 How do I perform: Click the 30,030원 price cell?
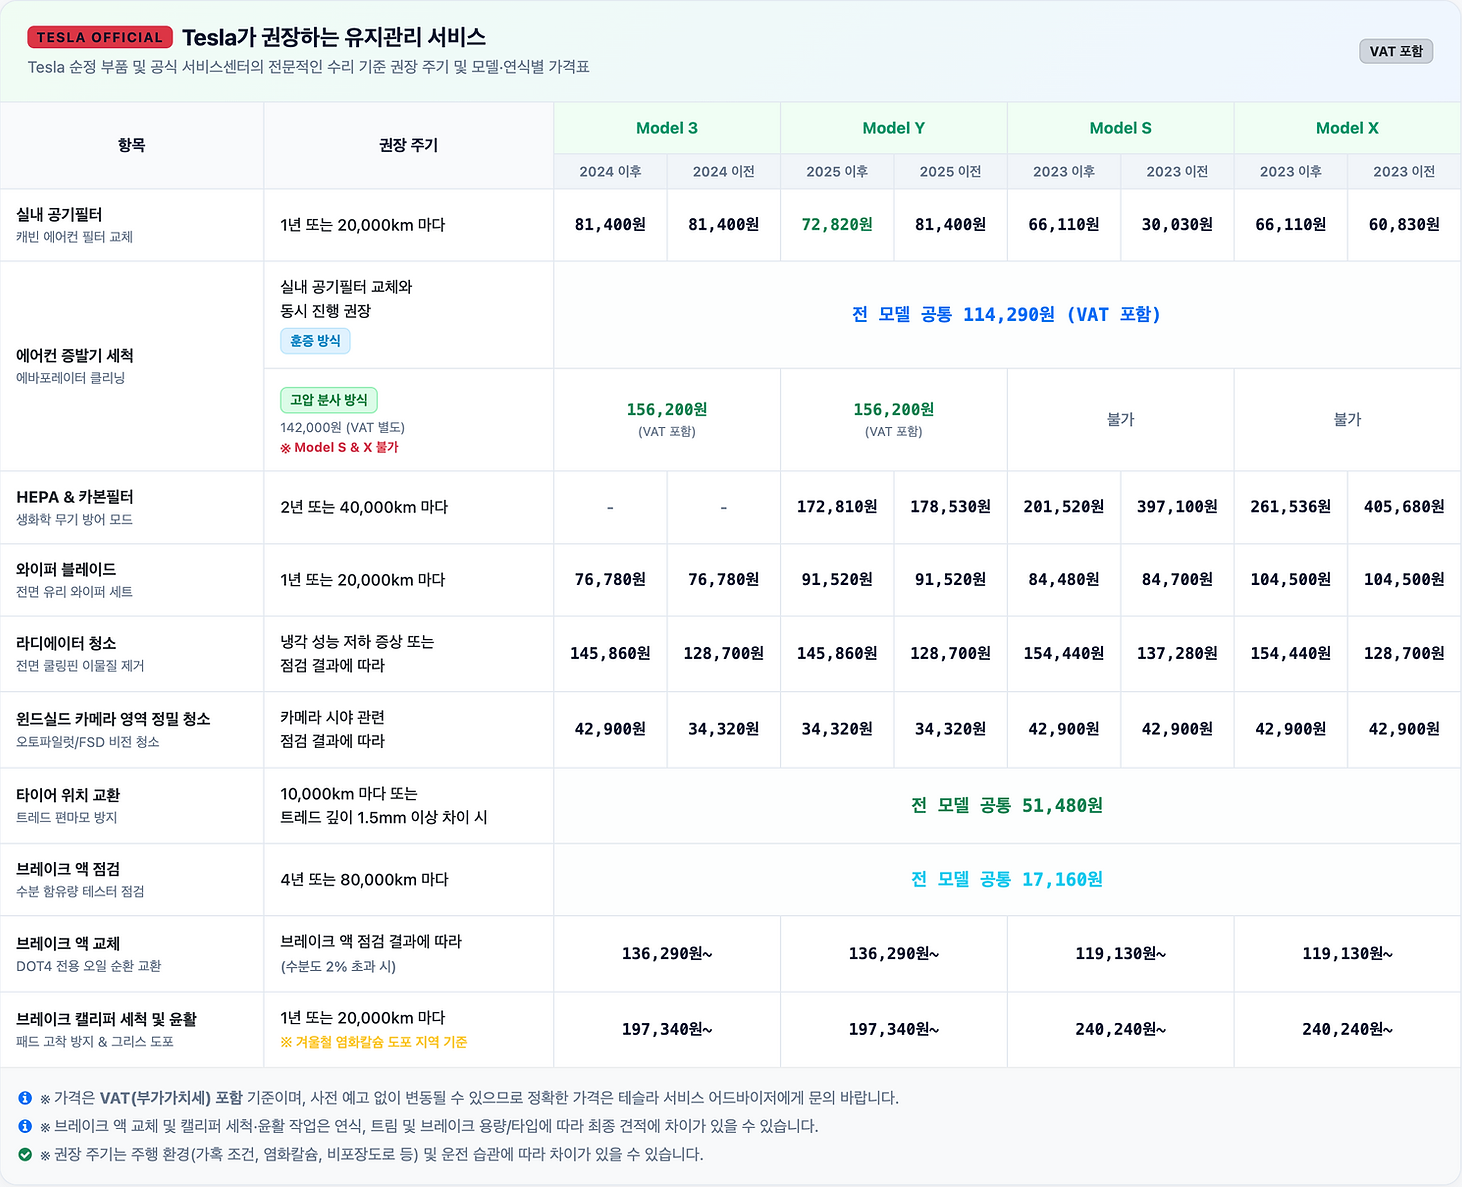[1178, 225]
